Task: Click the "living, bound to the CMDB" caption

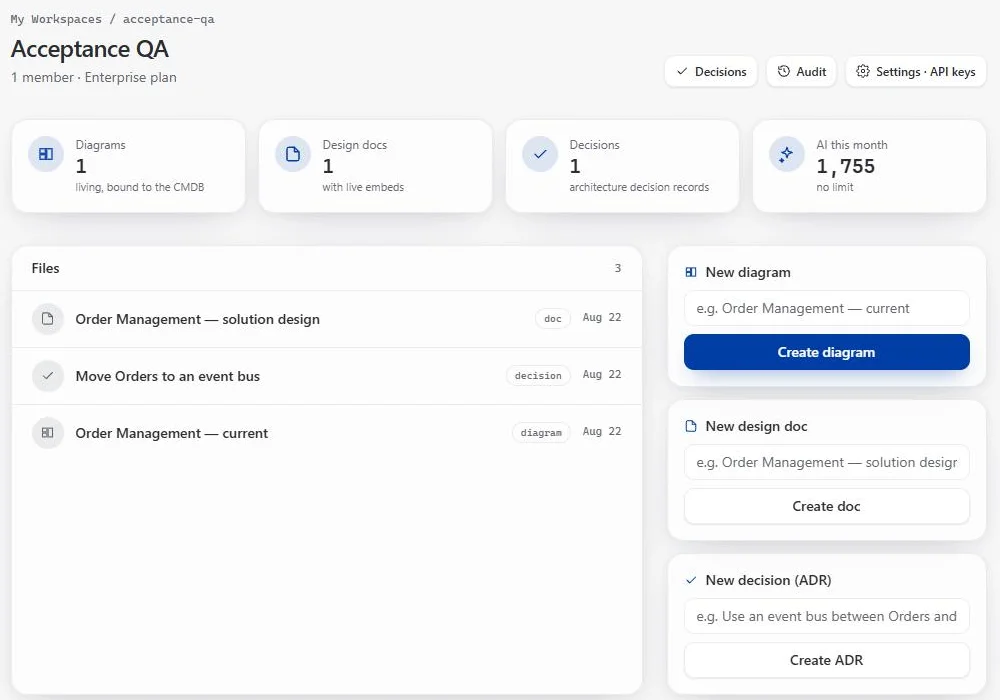Action: [x=140, y=187]
